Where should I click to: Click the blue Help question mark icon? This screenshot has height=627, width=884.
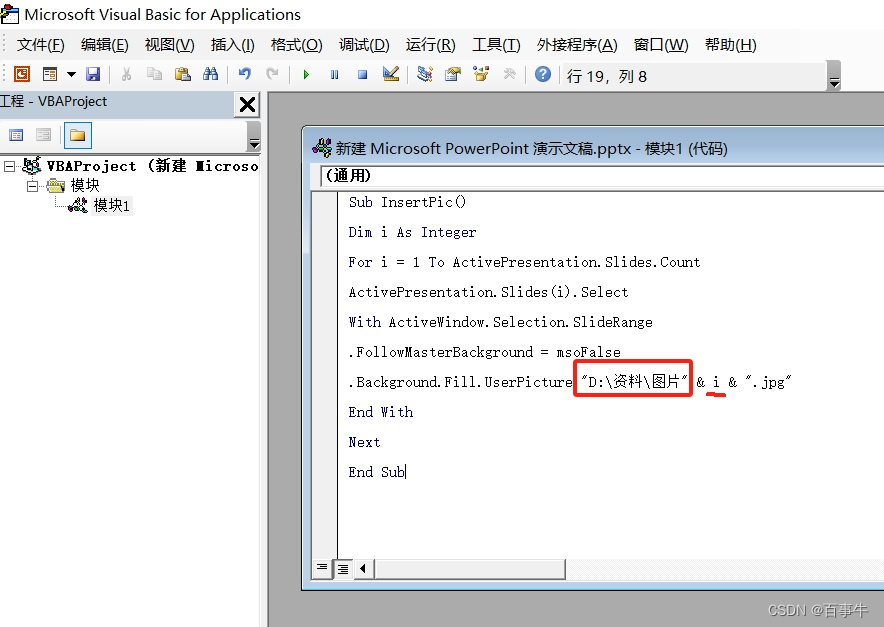point(543,74)
